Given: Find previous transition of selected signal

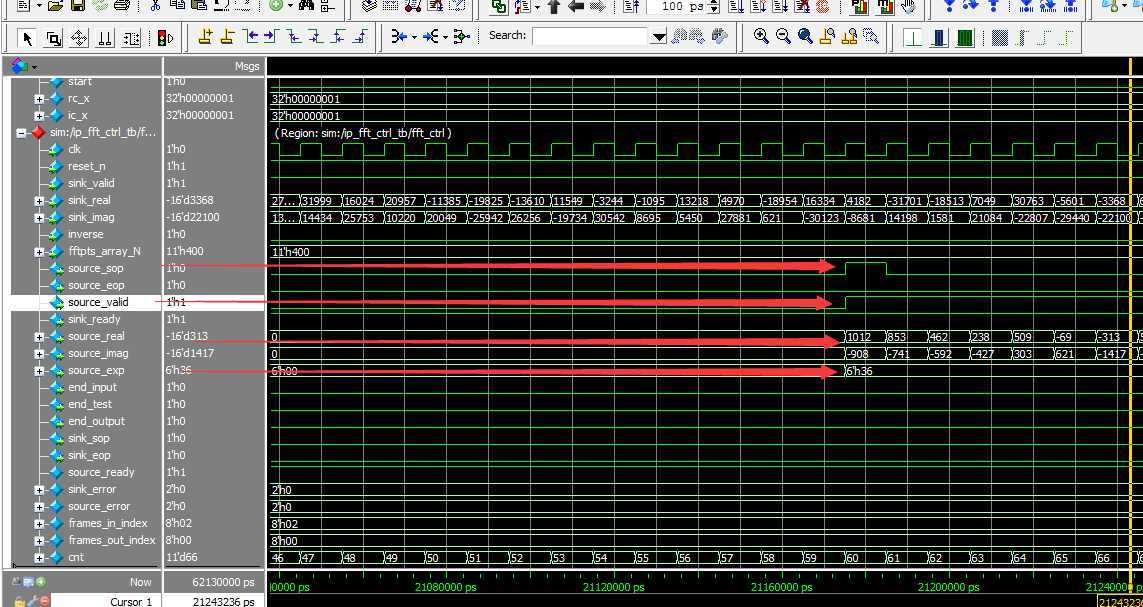Looking at the screenshot, I should 249,36.
